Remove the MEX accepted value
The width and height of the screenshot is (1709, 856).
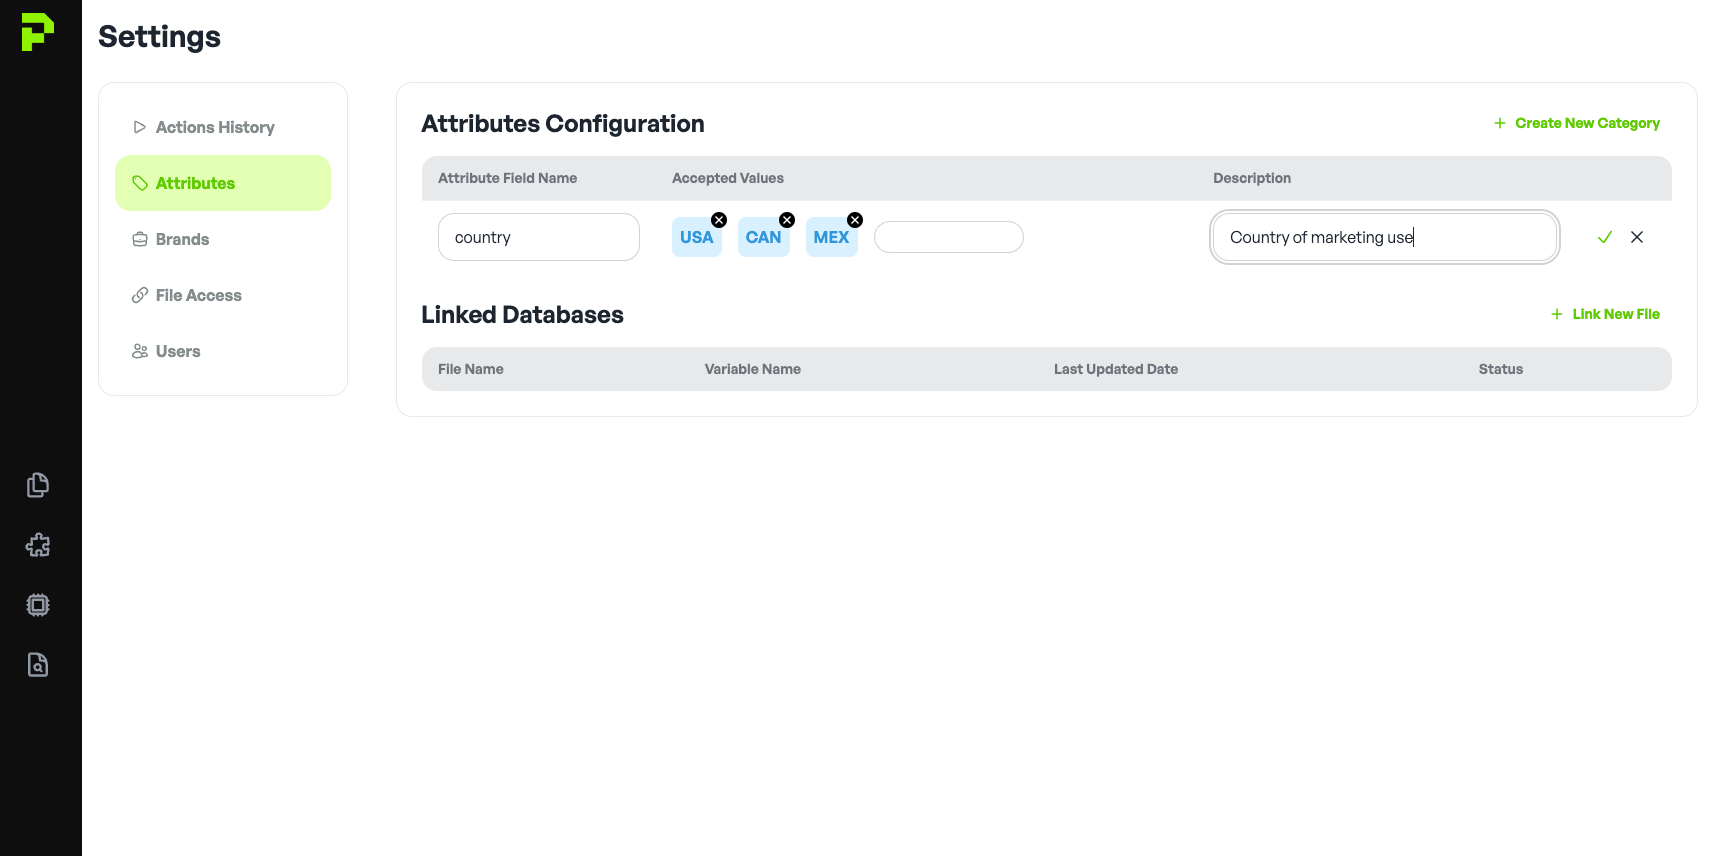pos(855,220)
